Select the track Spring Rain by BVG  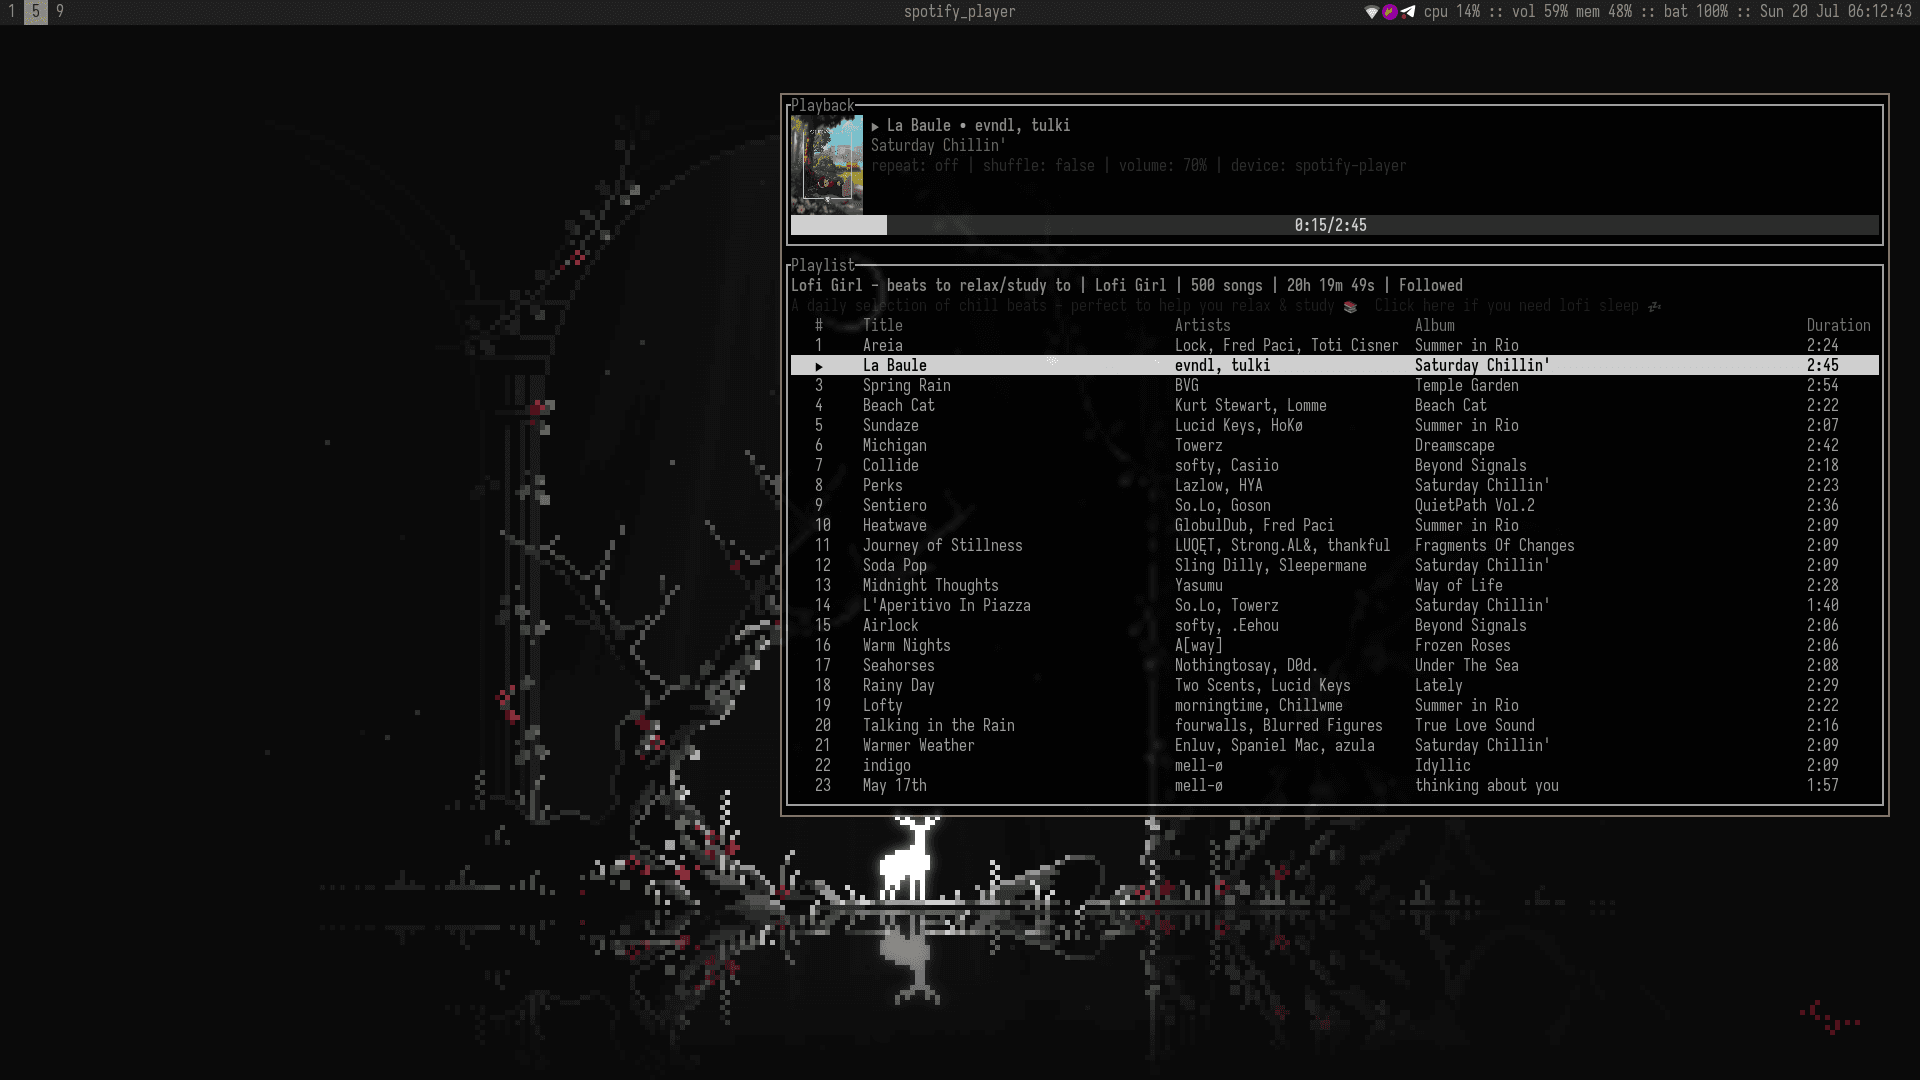pyautogui.click(x=907, y=385)
